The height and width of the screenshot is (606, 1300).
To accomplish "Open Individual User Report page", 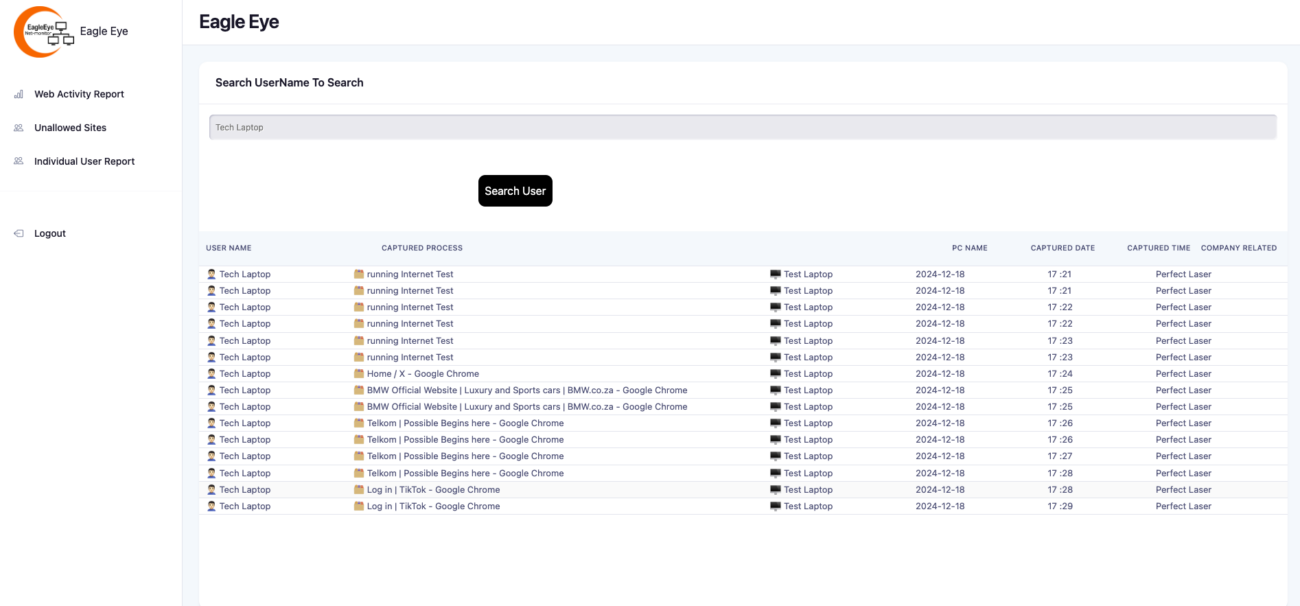I will [x=84, y=161].
